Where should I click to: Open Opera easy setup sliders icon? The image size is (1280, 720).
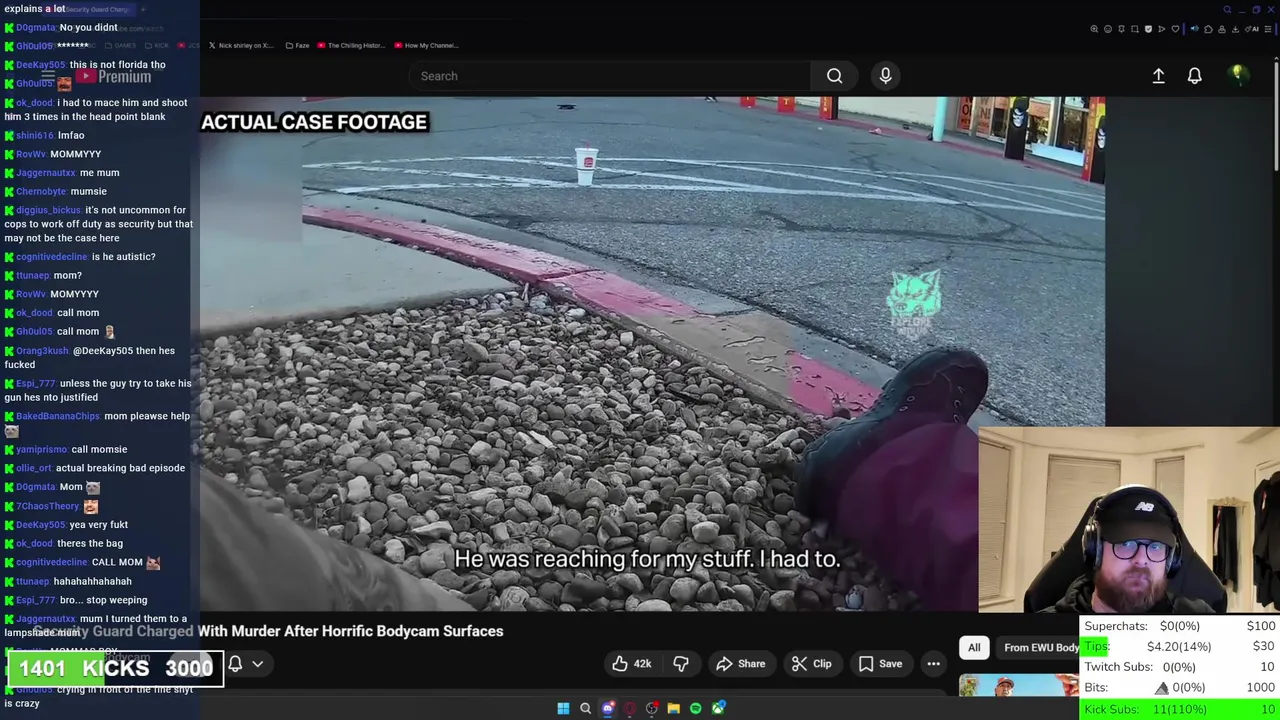click(1268, 29)
